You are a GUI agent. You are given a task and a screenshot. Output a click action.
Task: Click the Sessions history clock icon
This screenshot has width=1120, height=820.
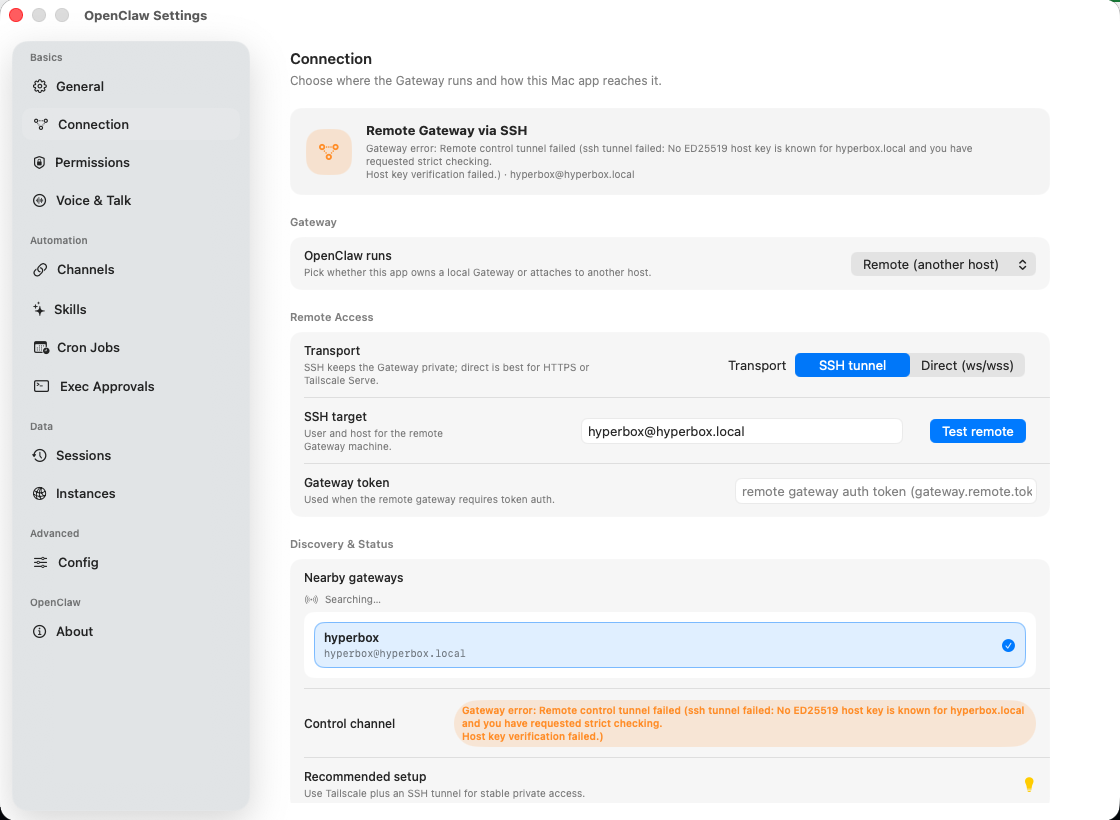click(40, 456)
